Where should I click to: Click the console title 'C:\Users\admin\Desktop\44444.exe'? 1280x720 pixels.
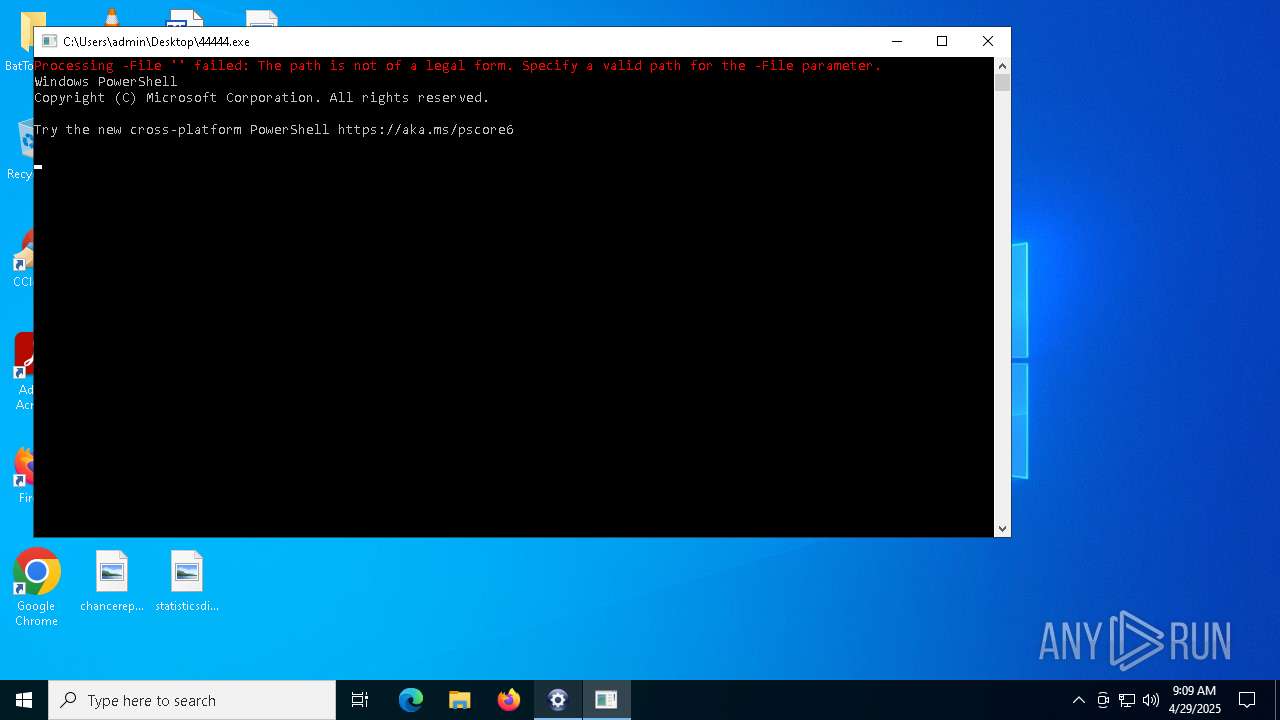coord(156,42)
